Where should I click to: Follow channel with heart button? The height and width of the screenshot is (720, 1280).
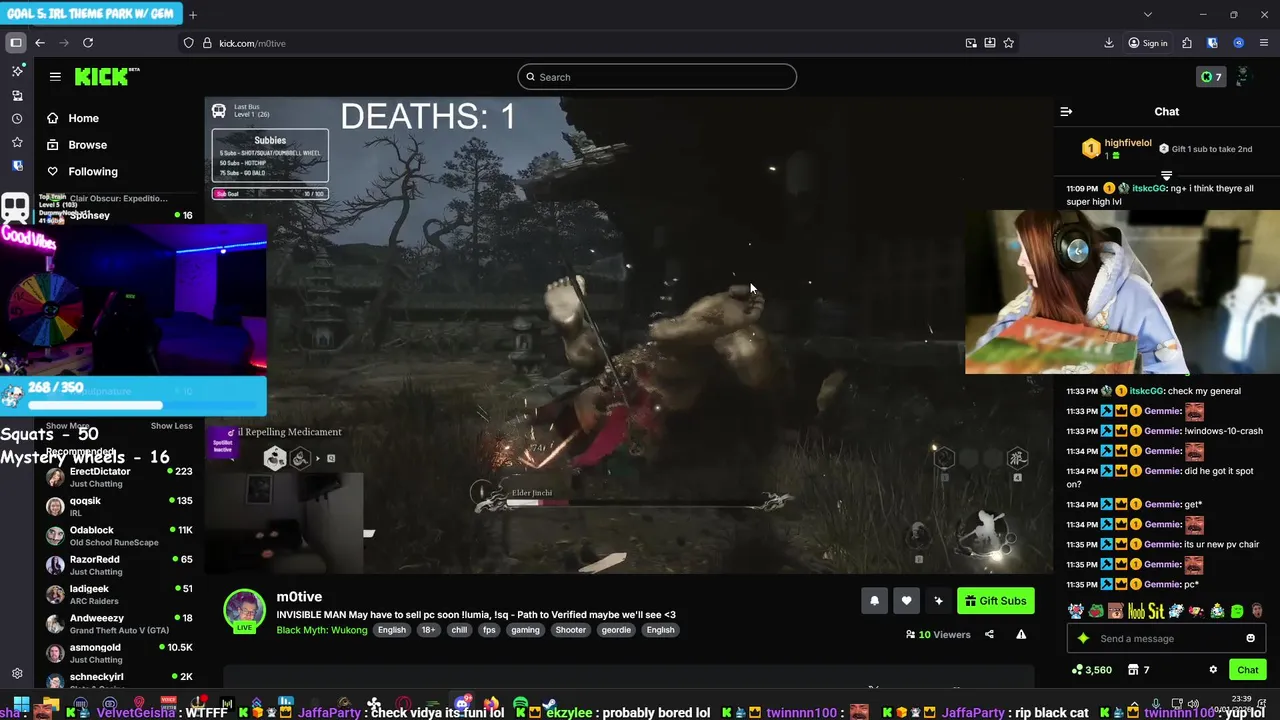point(906,600)
